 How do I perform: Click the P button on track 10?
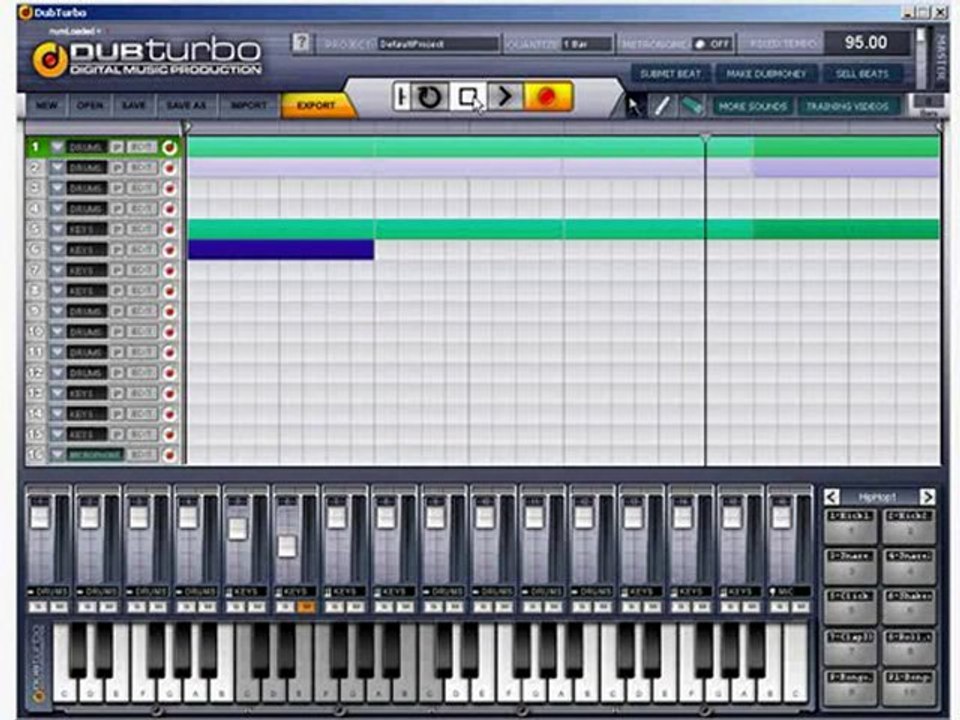coord(117,332)
